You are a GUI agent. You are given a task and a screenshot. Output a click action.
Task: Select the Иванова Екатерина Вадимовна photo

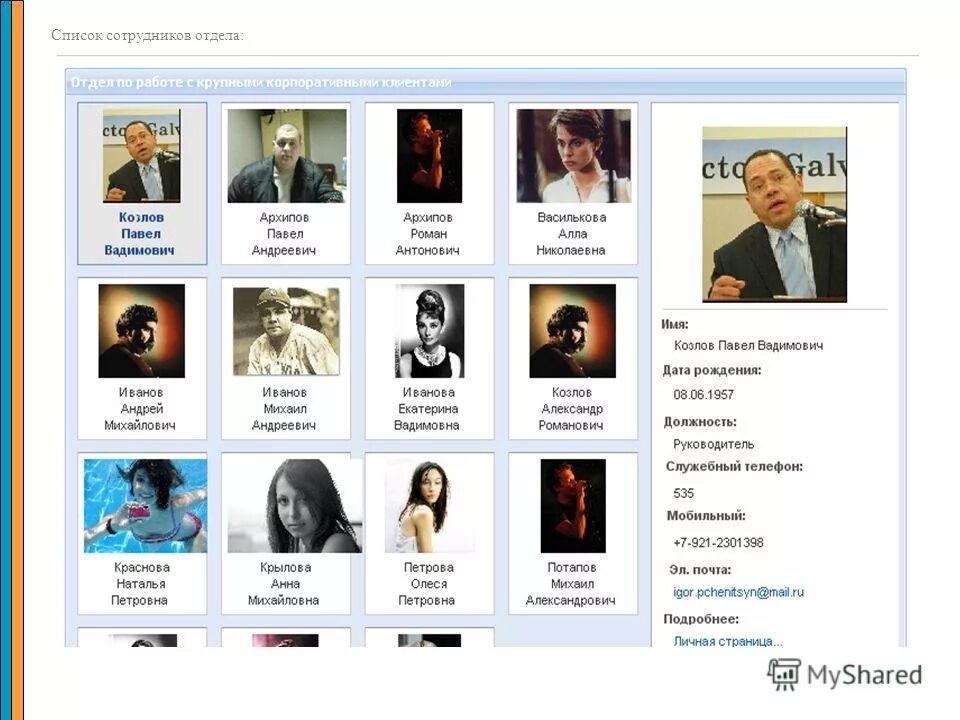click(429, 331)
